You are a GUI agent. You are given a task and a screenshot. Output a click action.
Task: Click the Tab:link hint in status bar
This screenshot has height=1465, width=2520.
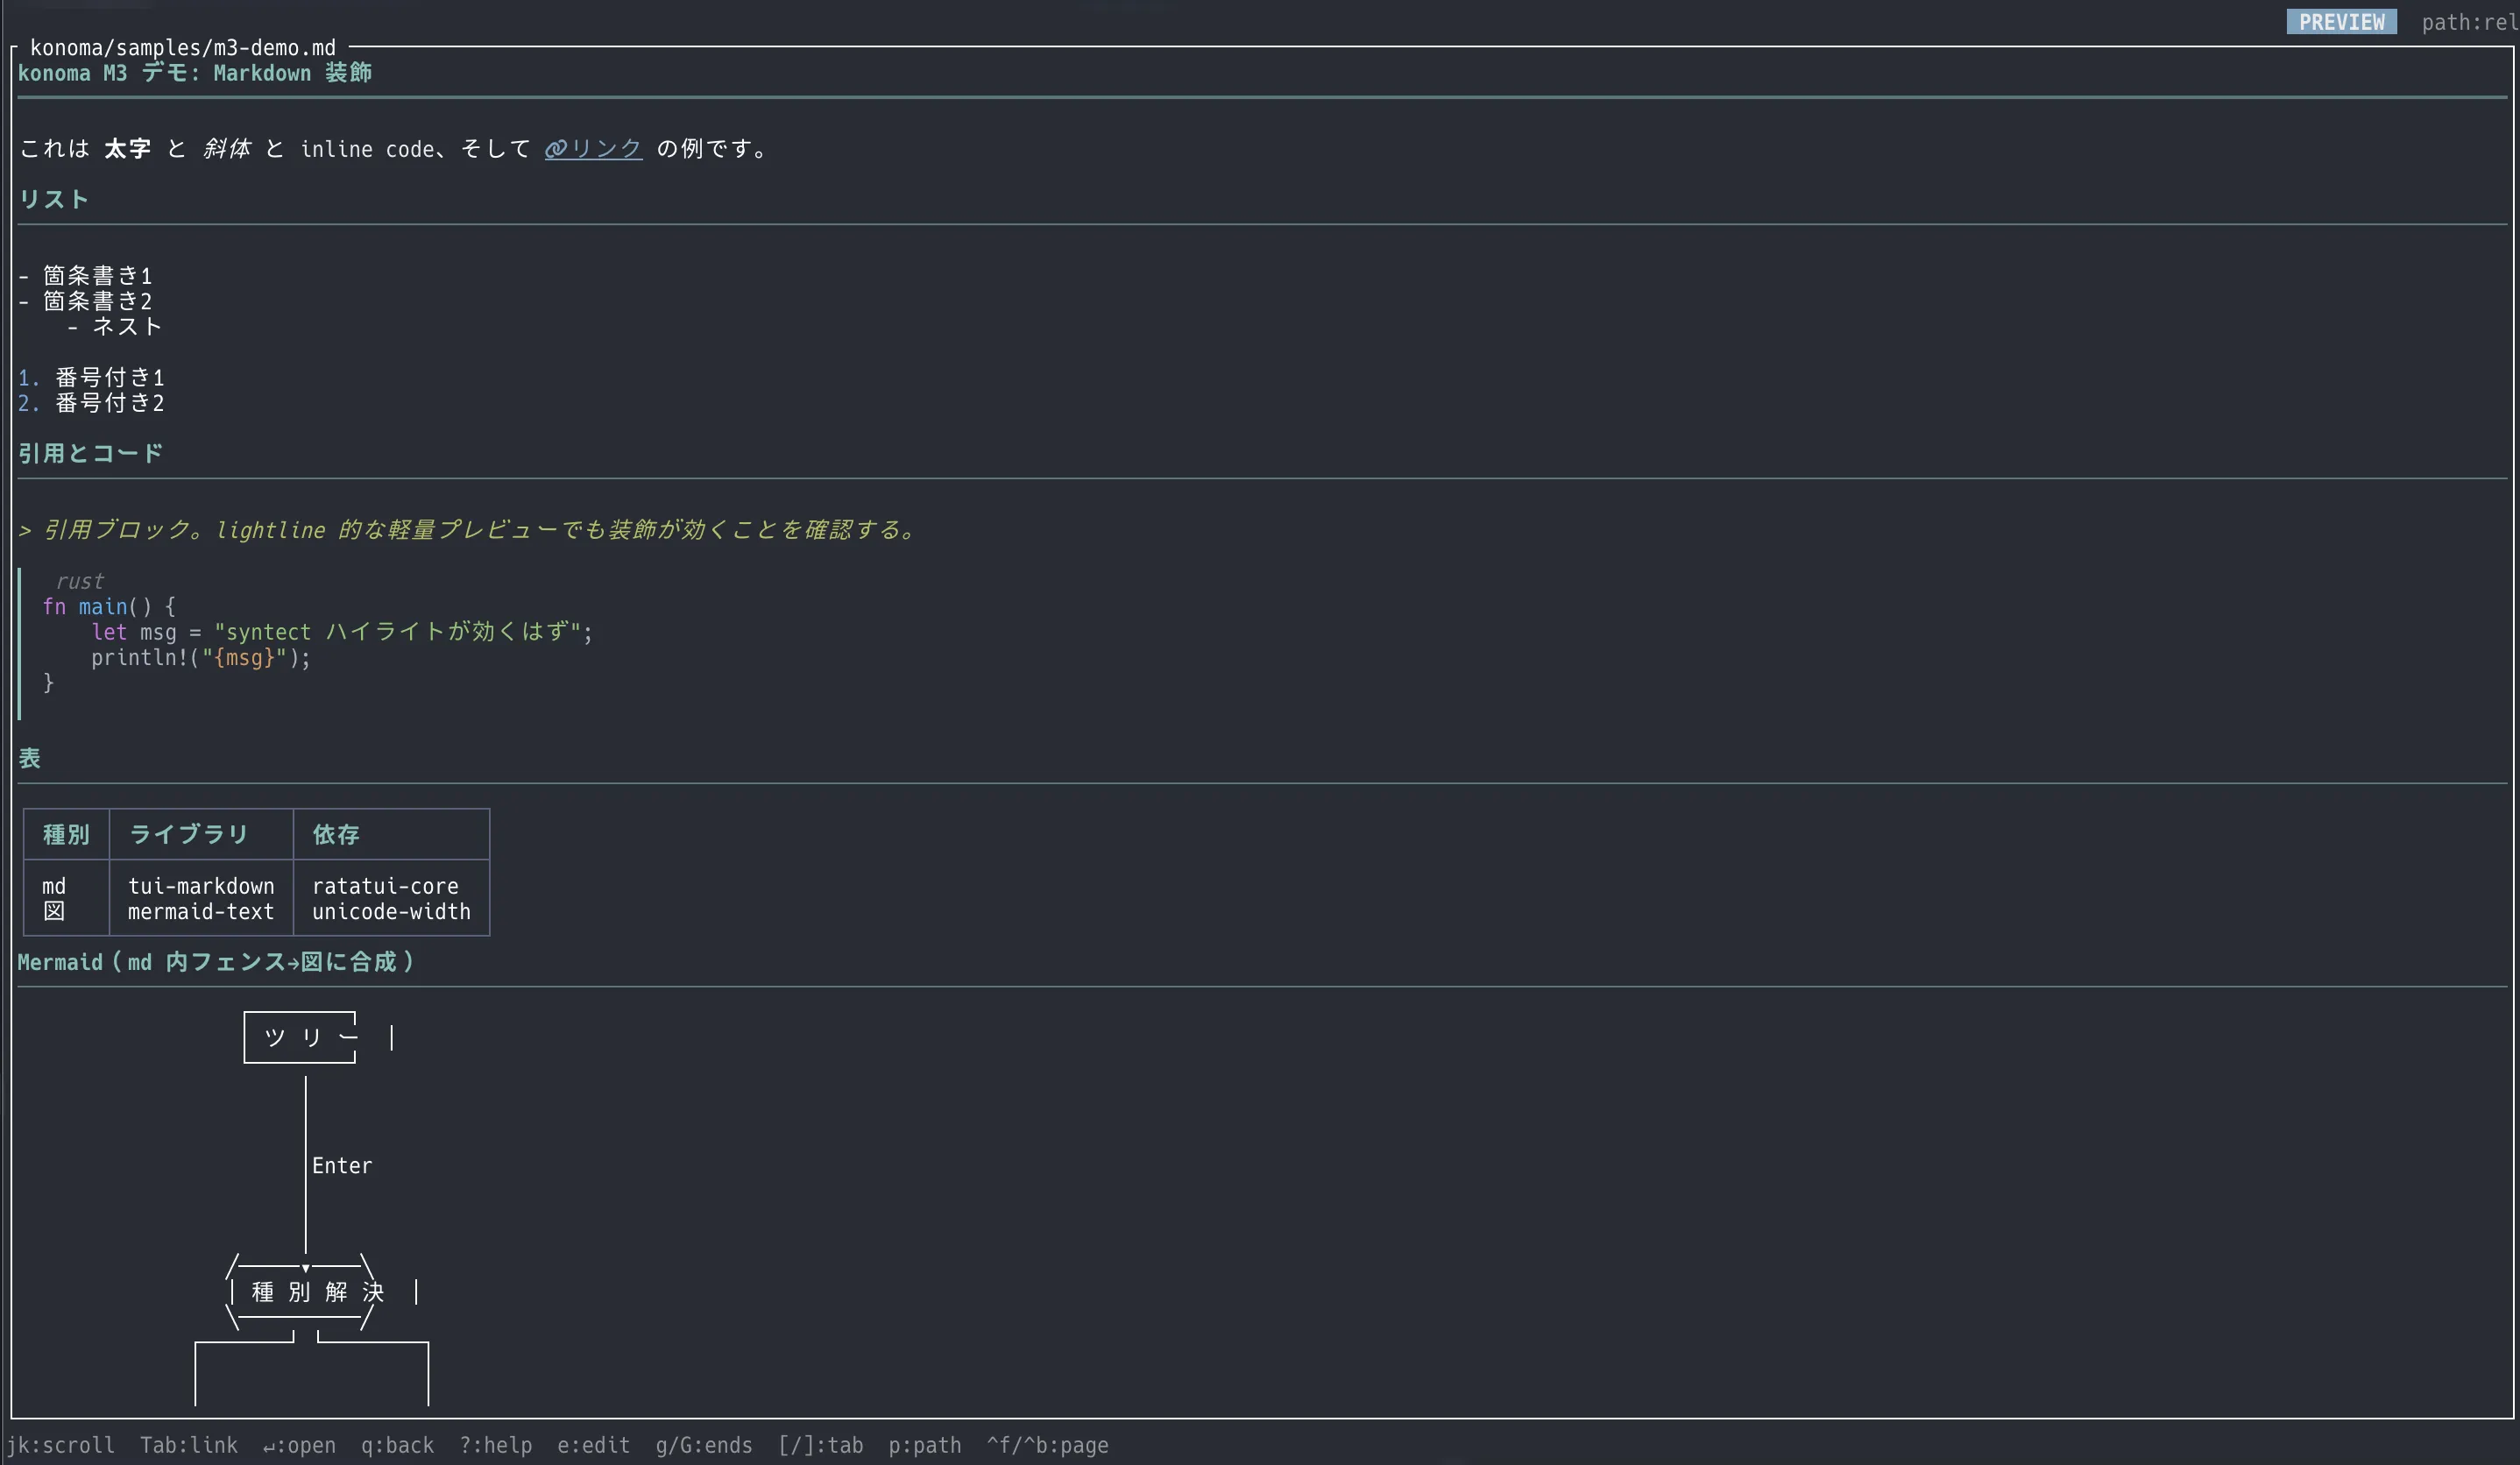click(189, 1445)
